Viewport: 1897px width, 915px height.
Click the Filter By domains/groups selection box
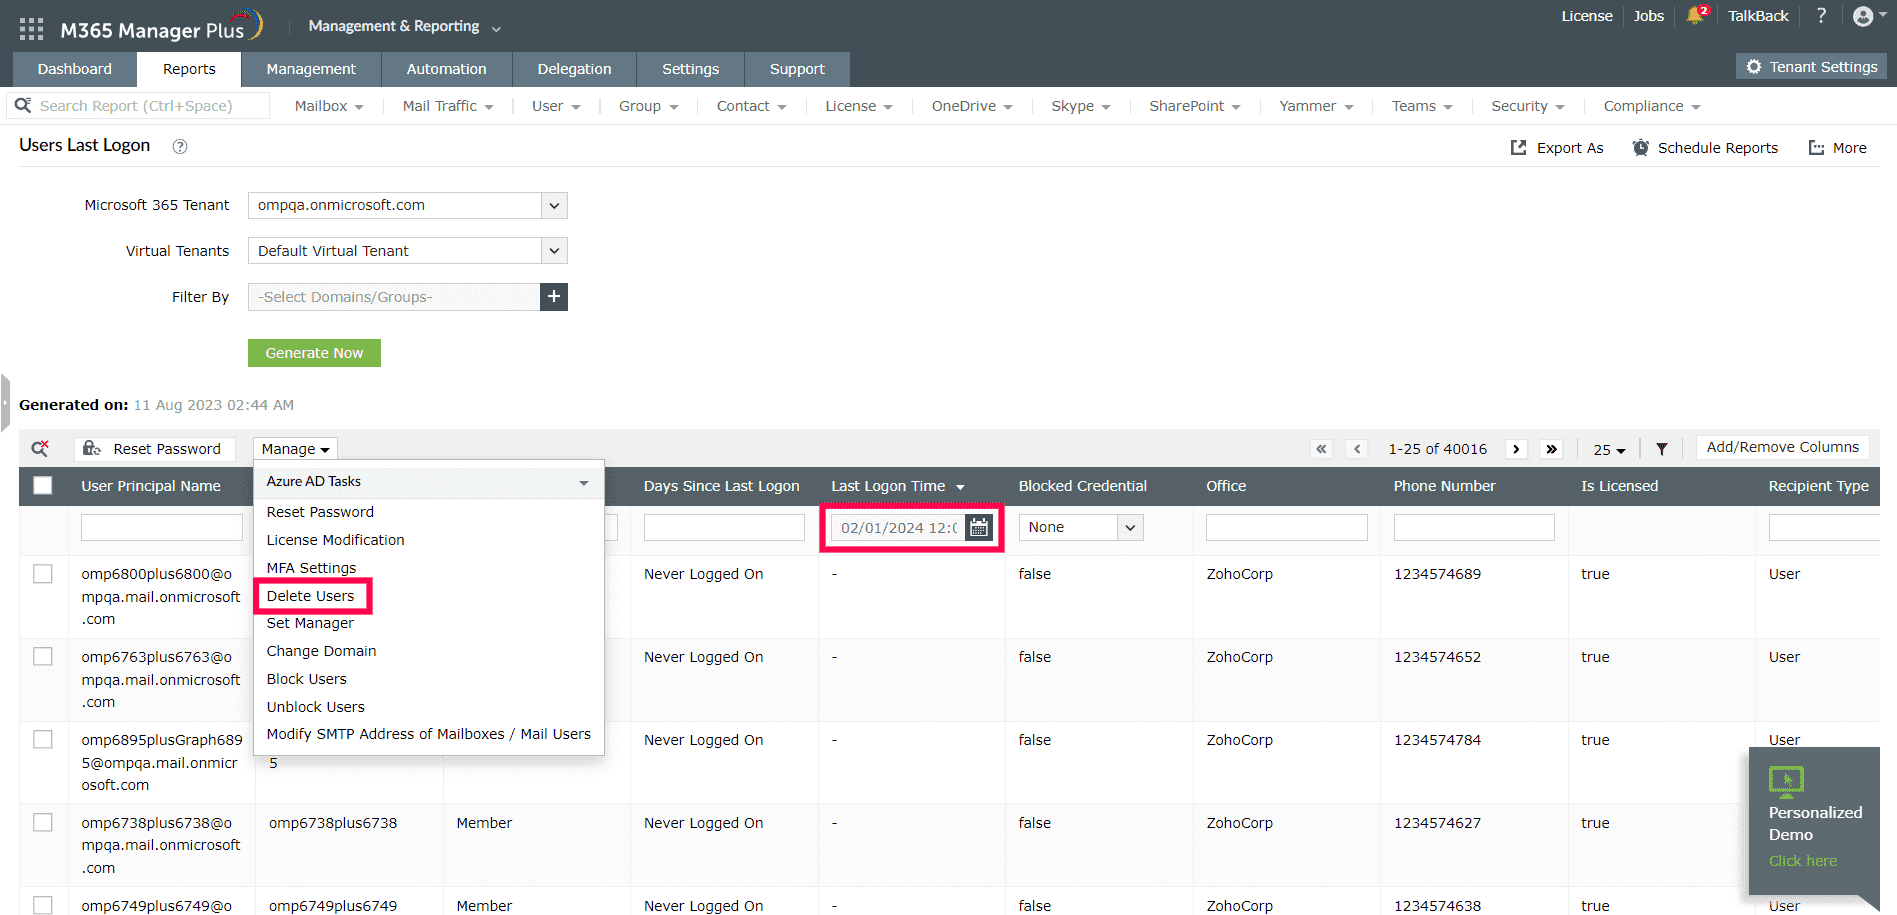394,297
